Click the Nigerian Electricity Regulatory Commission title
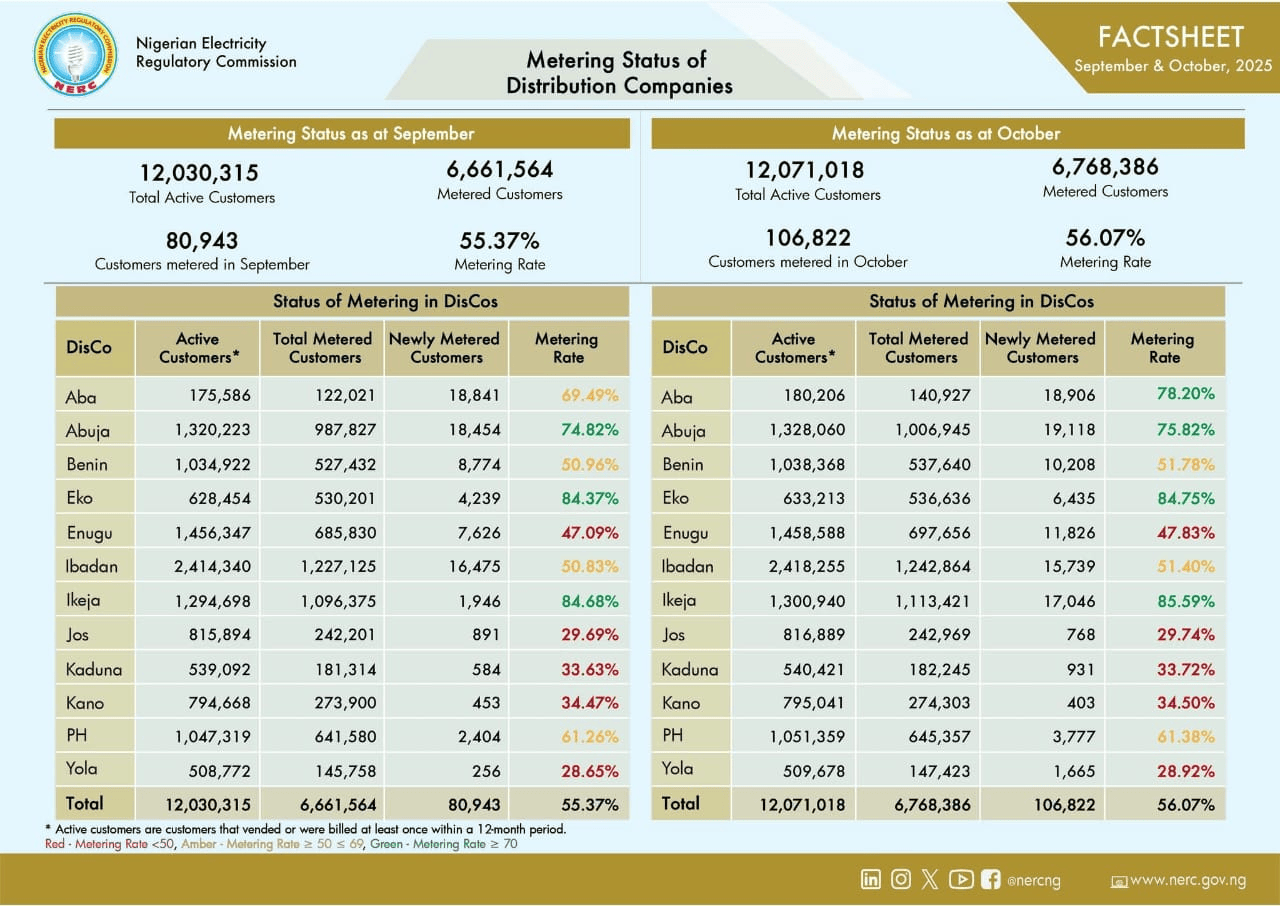 [216, 53]
